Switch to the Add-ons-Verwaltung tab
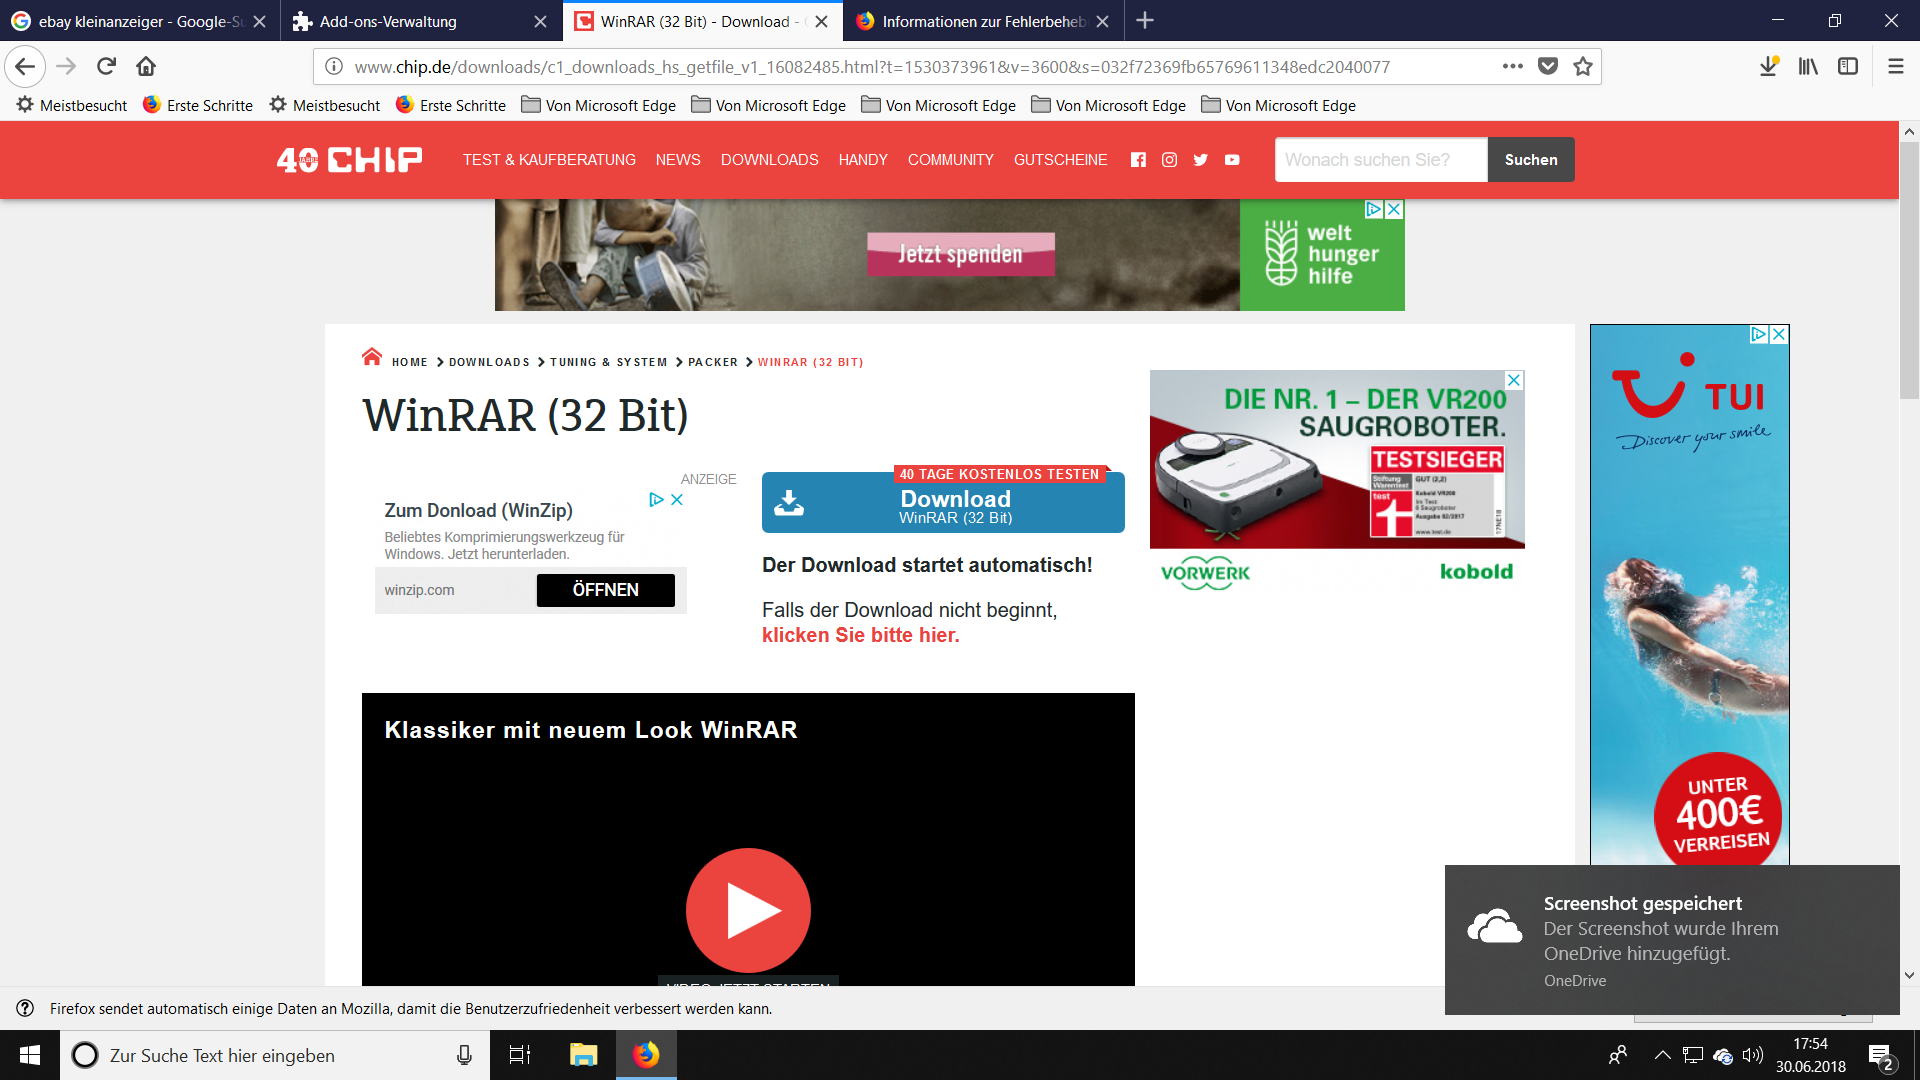 click(388, 21)
